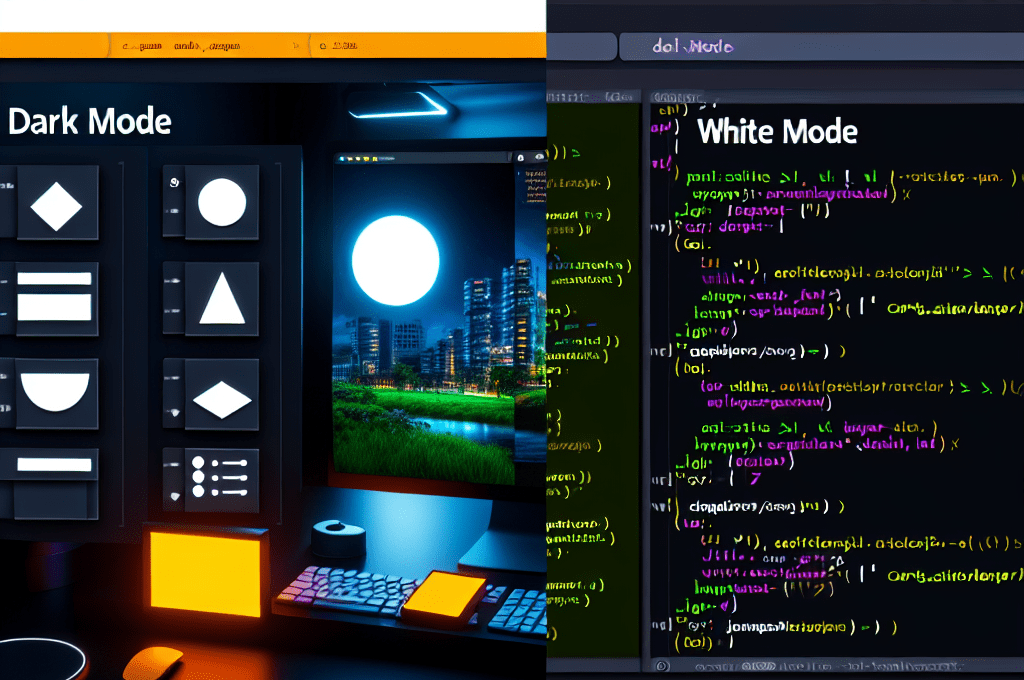Select the wide rhombus tile below the triangle
The height and width of the screenshot is (680, 1024).
click(222, 395)
